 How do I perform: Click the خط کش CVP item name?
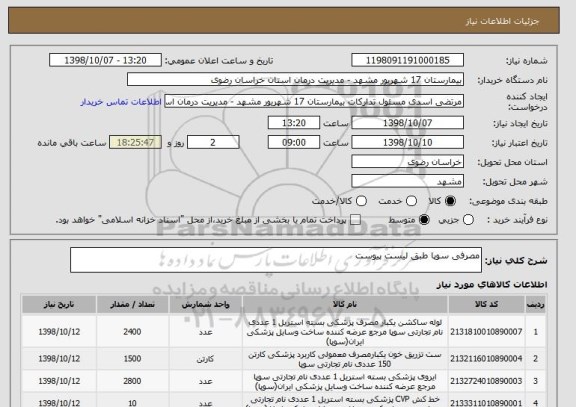click(x=345, y=401)
